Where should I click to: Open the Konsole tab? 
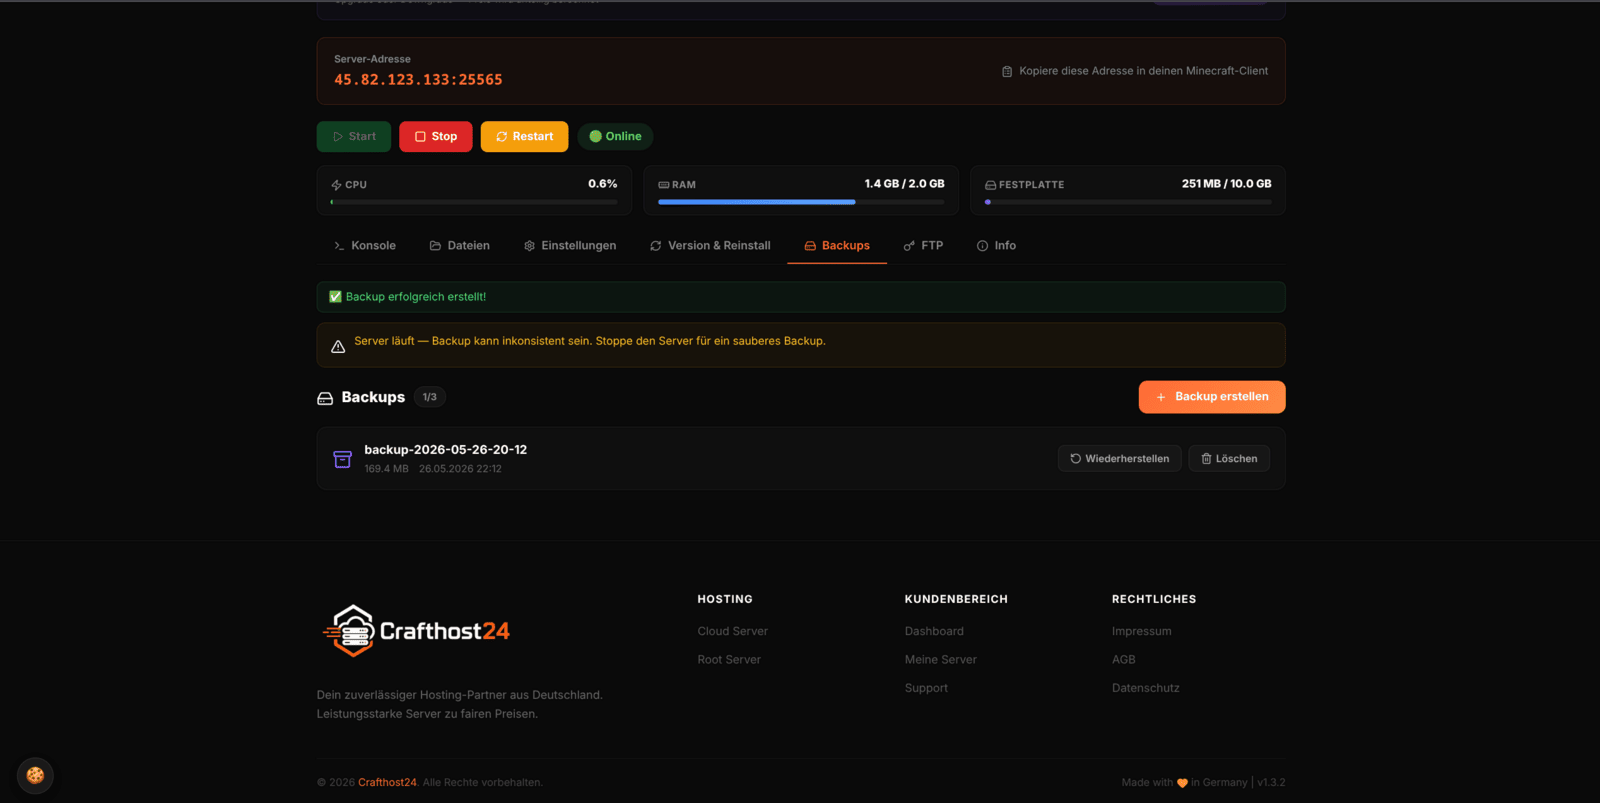point(365,246)
